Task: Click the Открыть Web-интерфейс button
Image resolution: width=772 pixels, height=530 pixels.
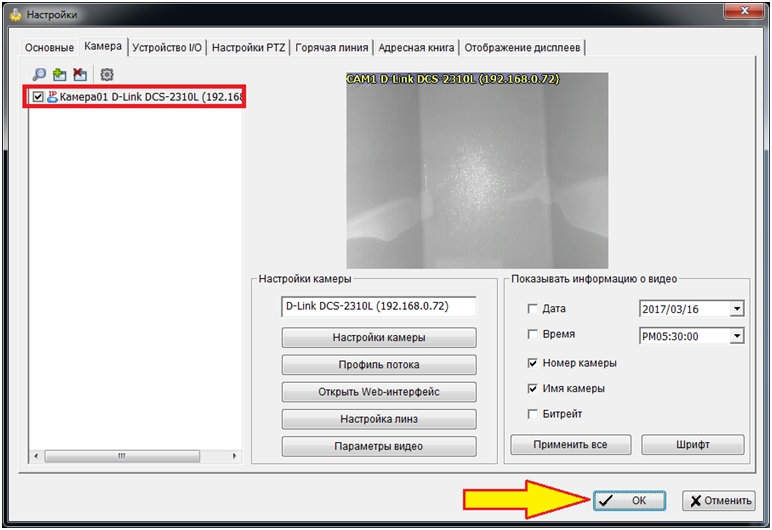Action: point(379,392)
